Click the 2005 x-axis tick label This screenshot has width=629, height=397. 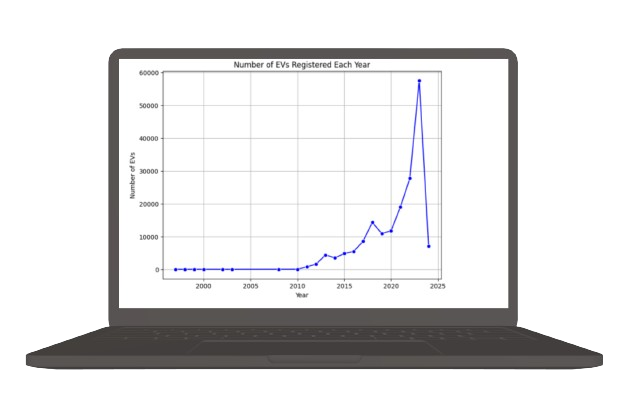[x=250, y=286]
